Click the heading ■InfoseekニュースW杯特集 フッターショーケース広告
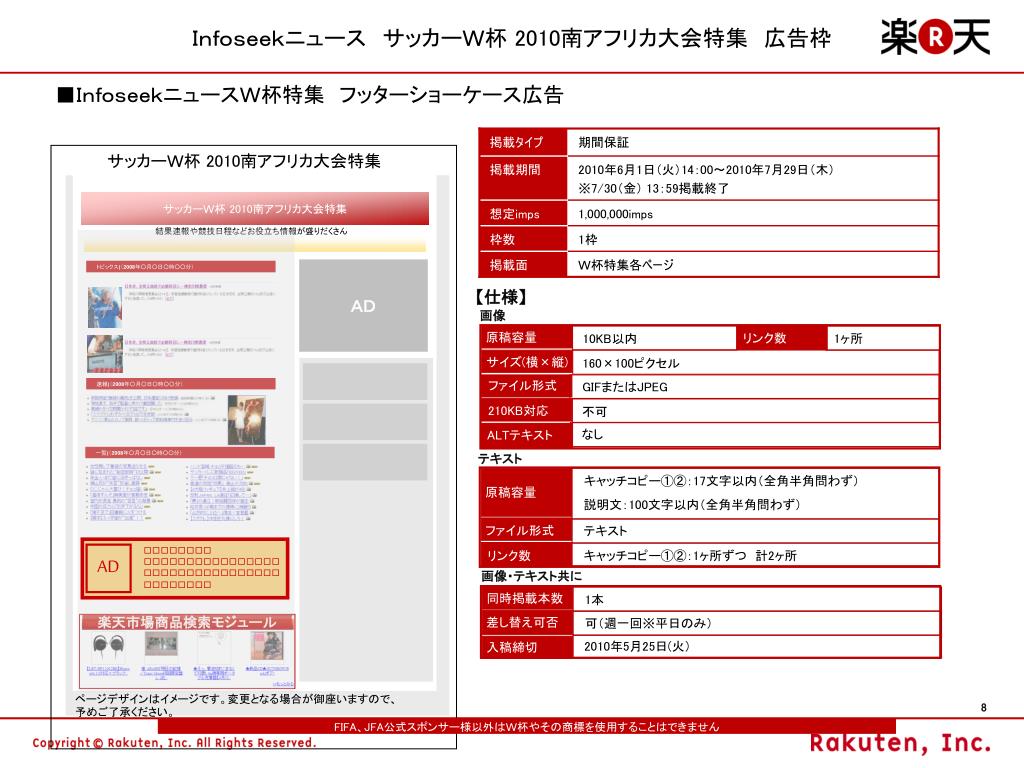The width and height of the screenshot is (1024, 768). tap(310, 95)
